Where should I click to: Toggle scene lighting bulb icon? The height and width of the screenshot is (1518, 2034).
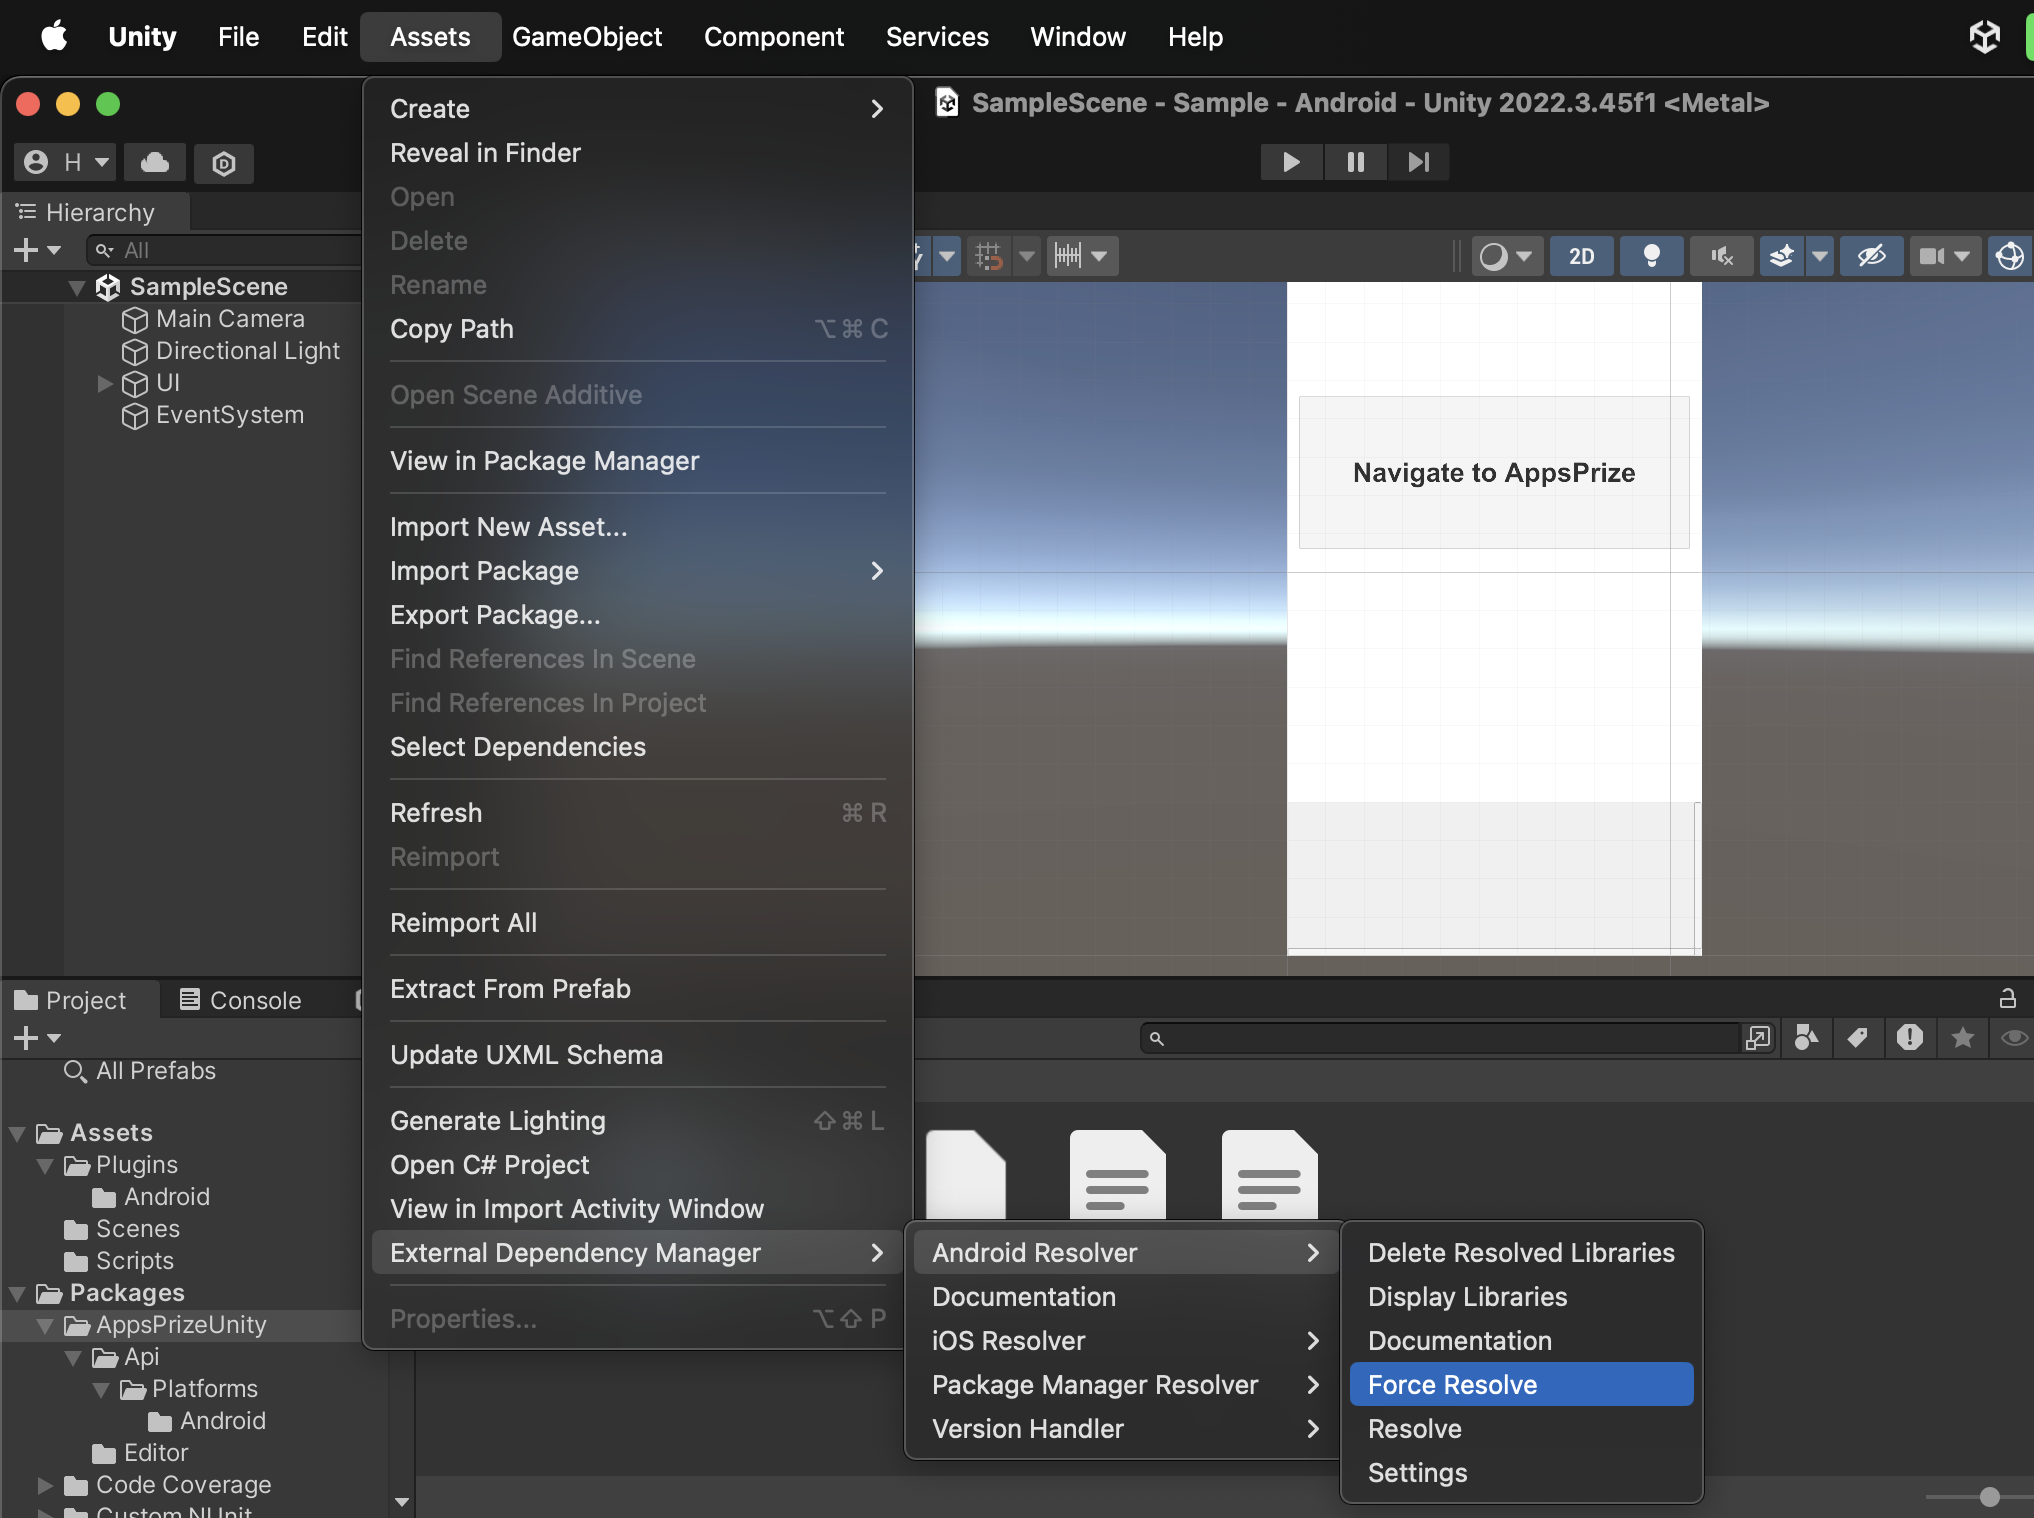1651,256
